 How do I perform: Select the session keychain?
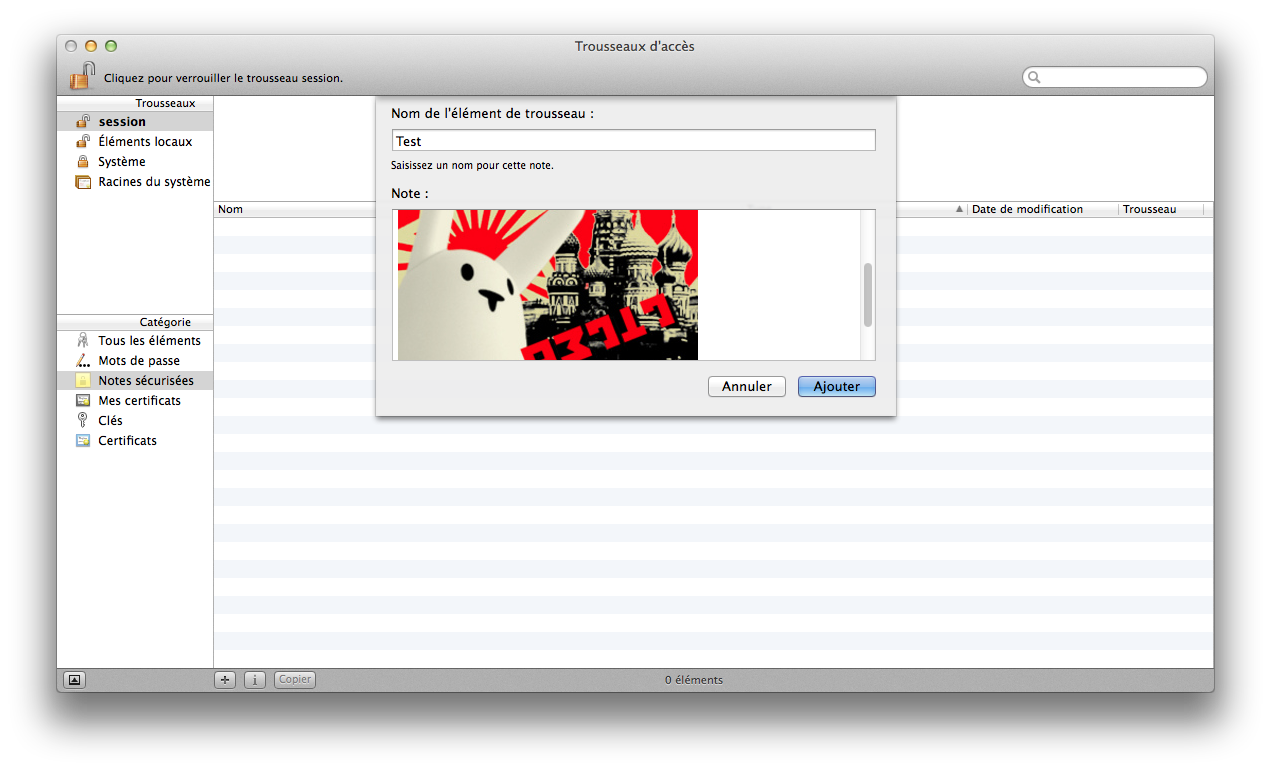(x=135, y=122)
